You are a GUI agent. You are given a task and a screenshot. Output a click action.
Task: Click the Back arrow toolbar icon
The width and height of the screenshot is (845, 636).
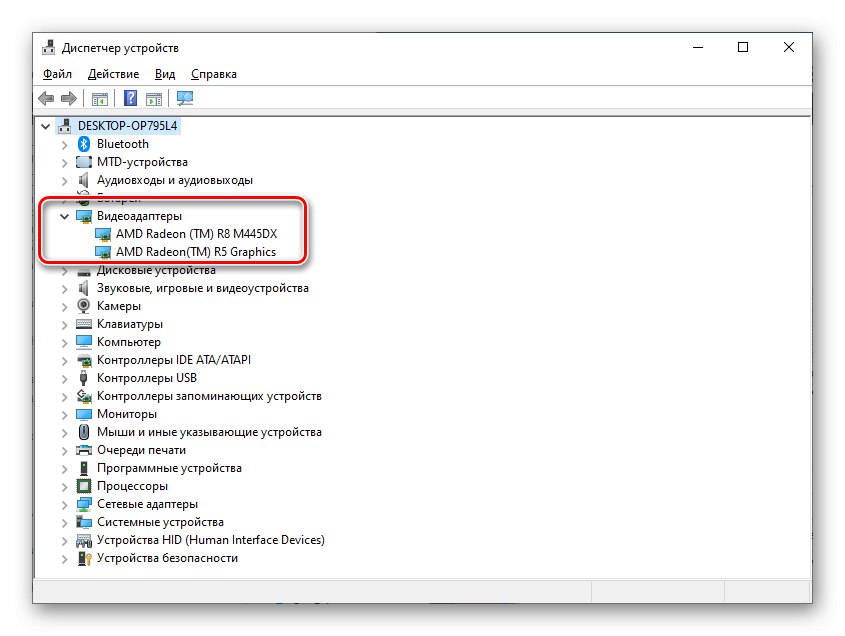[x=46, y=99]
